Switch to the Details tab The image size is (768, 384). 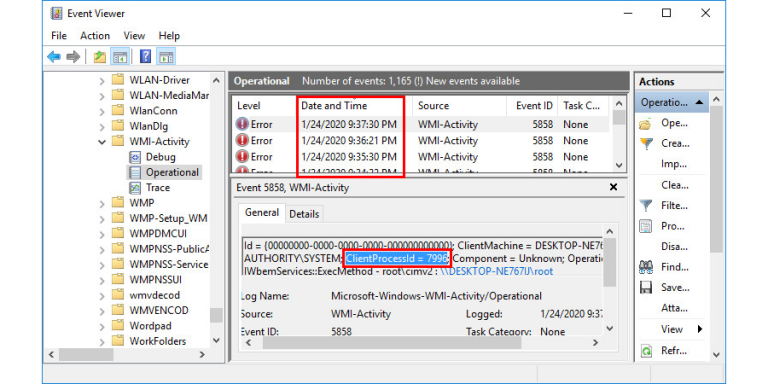304,214
